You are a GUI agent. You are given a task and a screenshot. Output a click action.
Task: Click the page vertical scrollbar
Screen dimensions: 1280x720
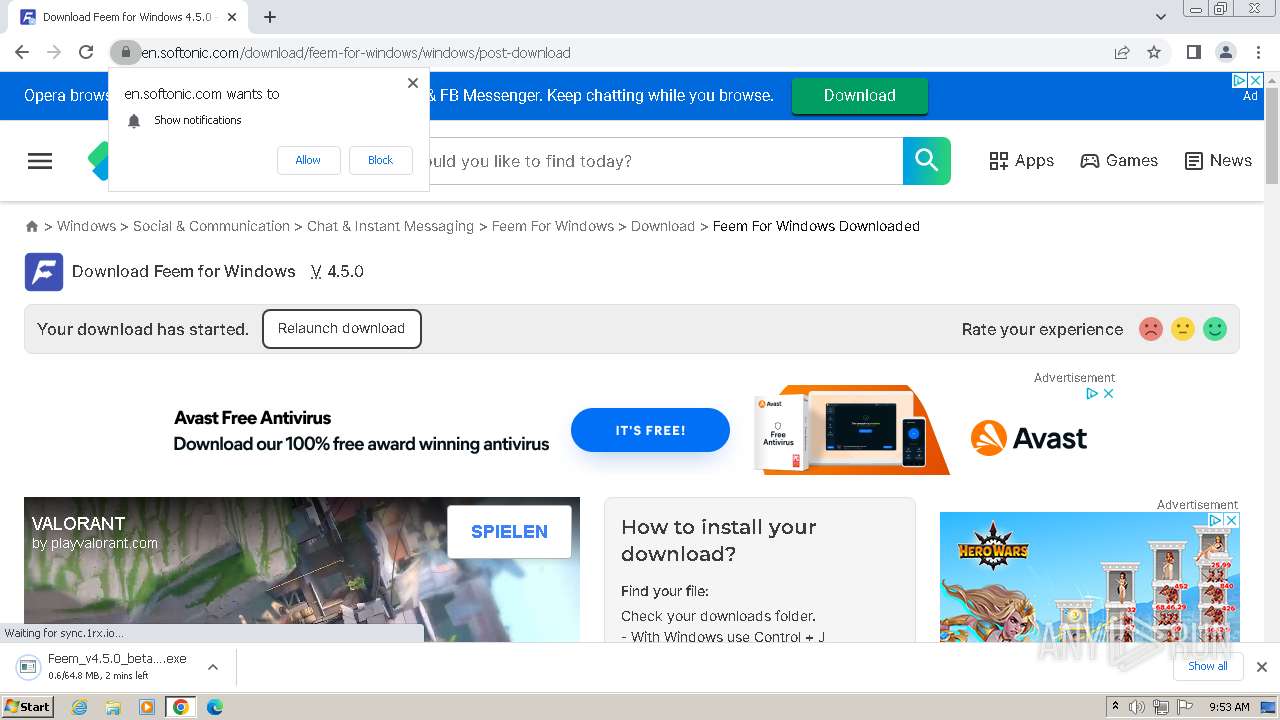click(x=1272, y=134)
